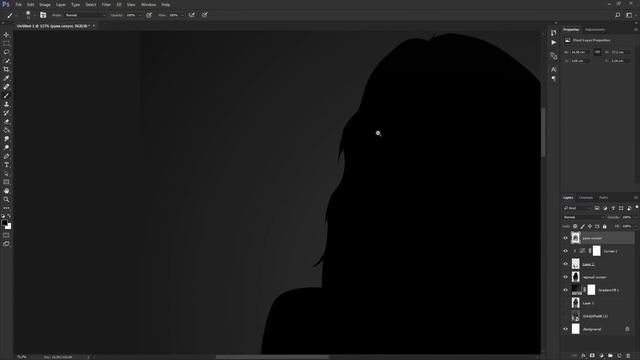This screenshot has height=360, width=640.
Task: Show the Layer 1 layer
Action: tap(565, 303)
